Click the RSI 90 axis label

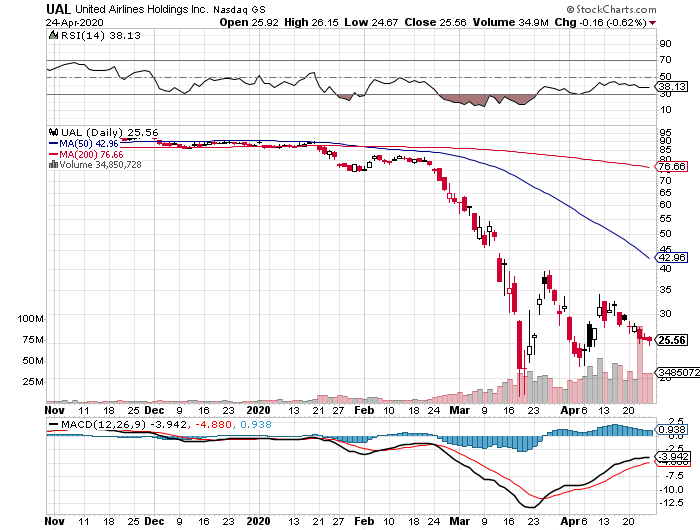click(x=665, y=44)
